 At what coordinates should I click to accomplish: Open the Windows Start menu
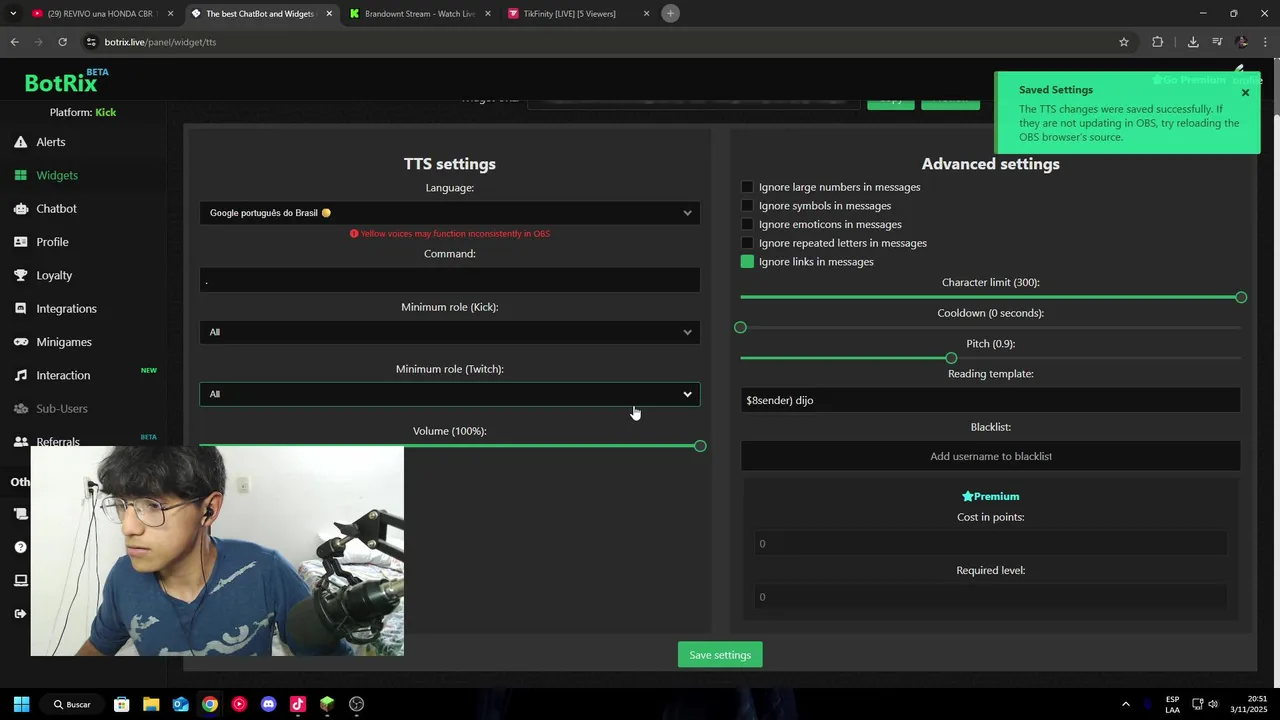tap(21, 704)
